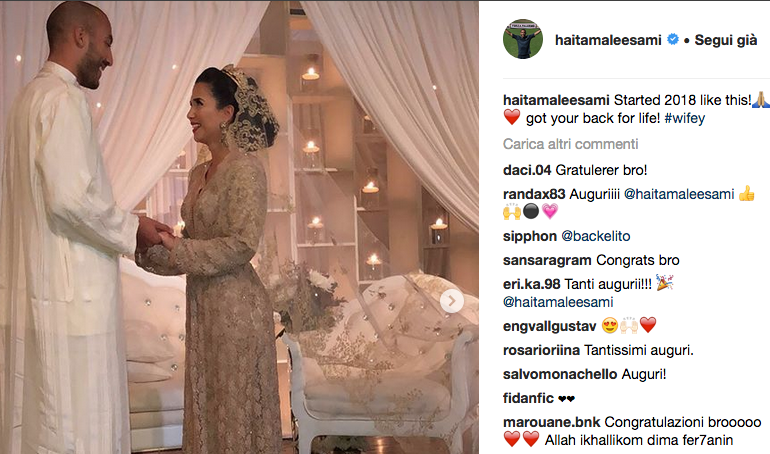Load more comments via Carica altri commenti
The image size is (770, 454).
571,144
